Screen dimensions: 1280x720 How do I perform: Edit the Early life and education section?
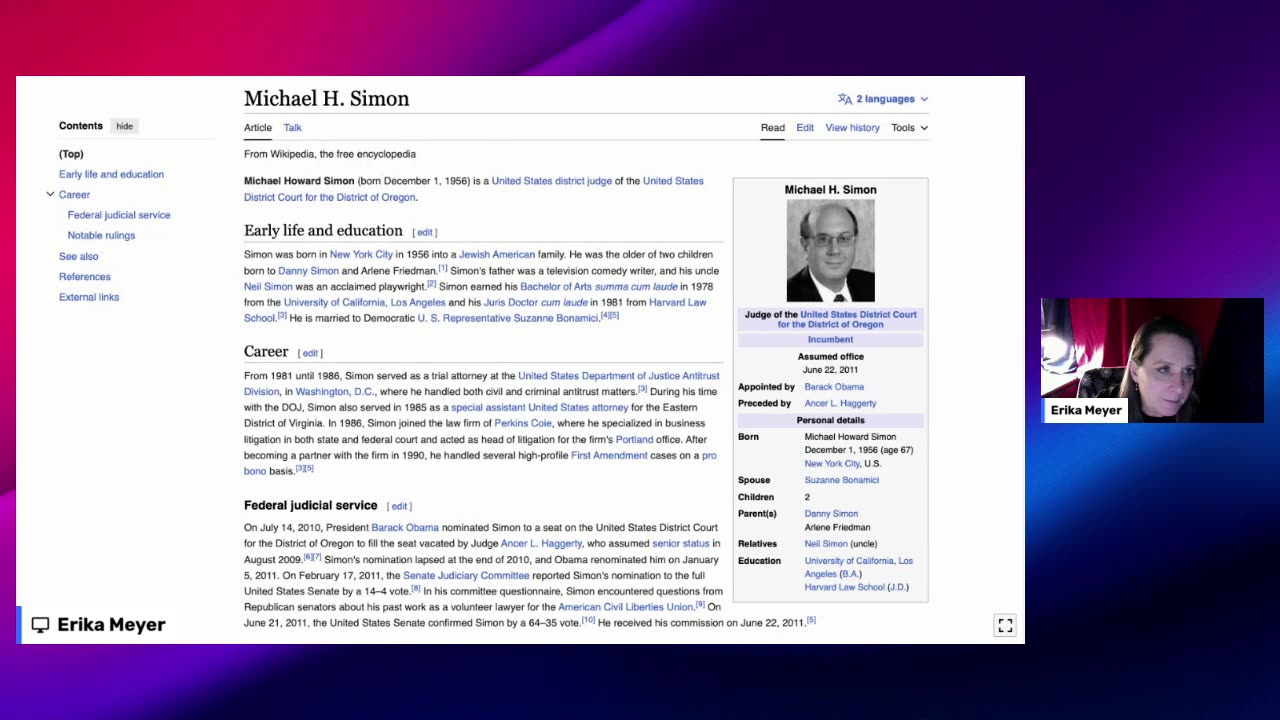(425, 232)
